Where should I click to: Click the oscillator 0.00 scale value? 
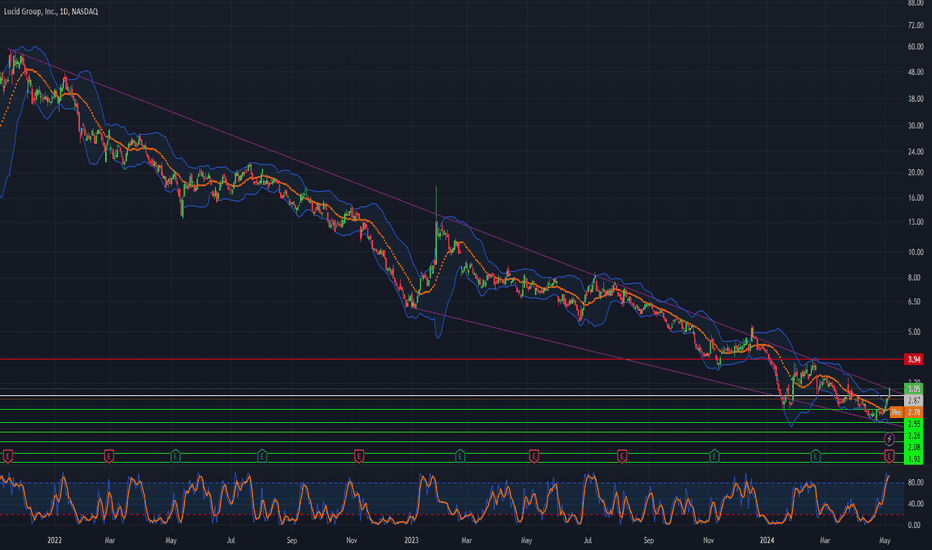click(x=915, y=525)
